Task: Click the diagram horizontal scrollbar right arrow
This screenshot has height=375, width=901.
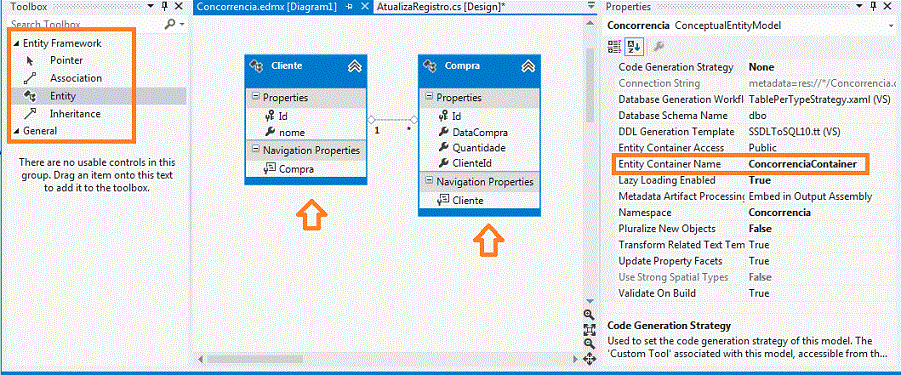Action: (574, 359)
